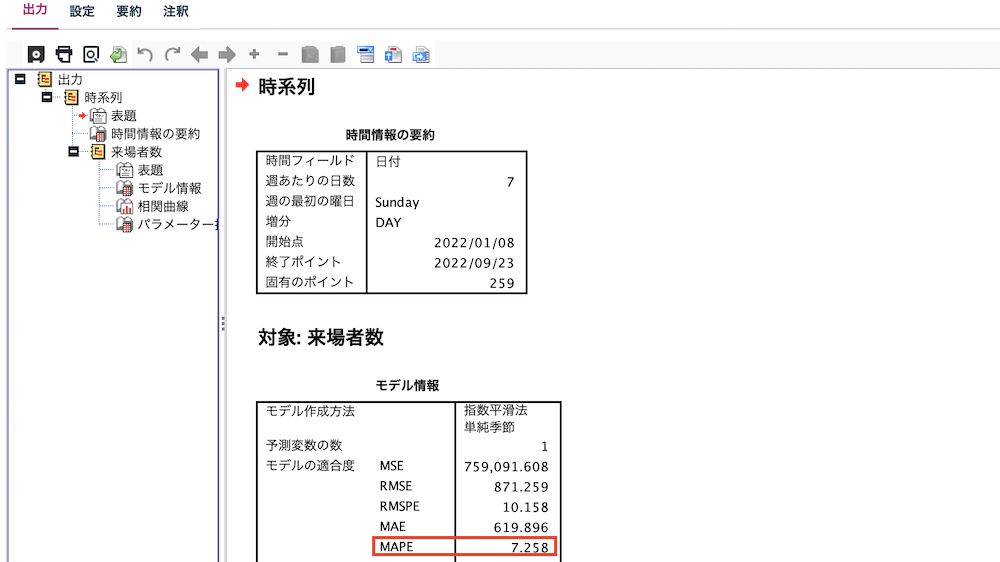This screenshot has width=1000, height=562.
Task: Click the second grayed-out document icon
Action: (338, 54)
